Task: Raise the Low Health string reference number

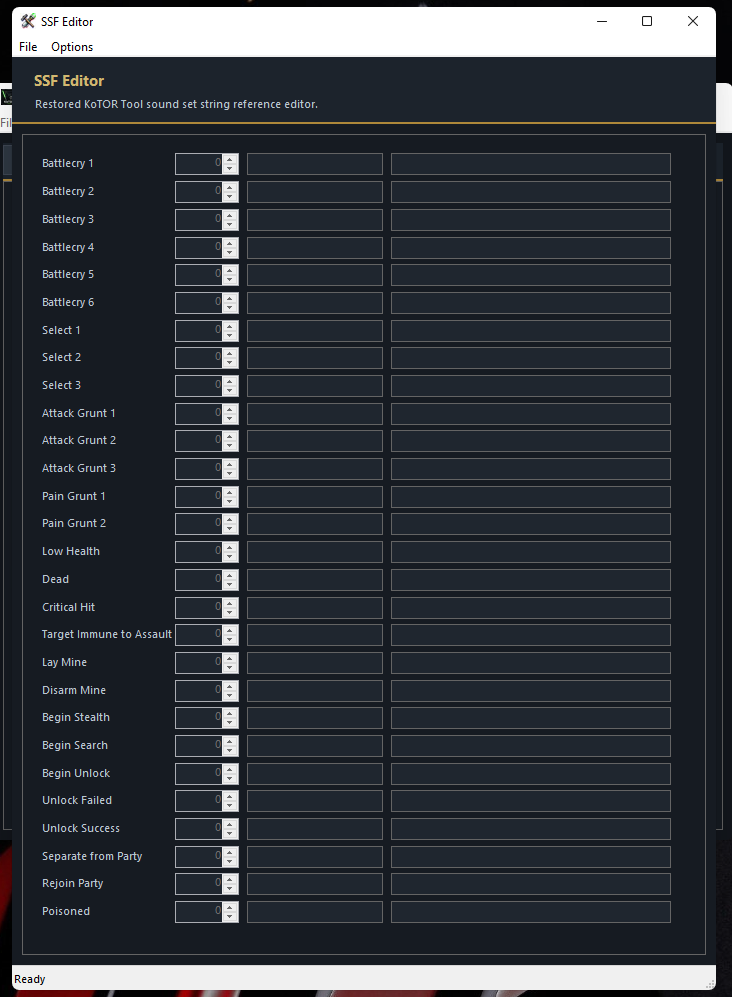Action: pos(230,547)
